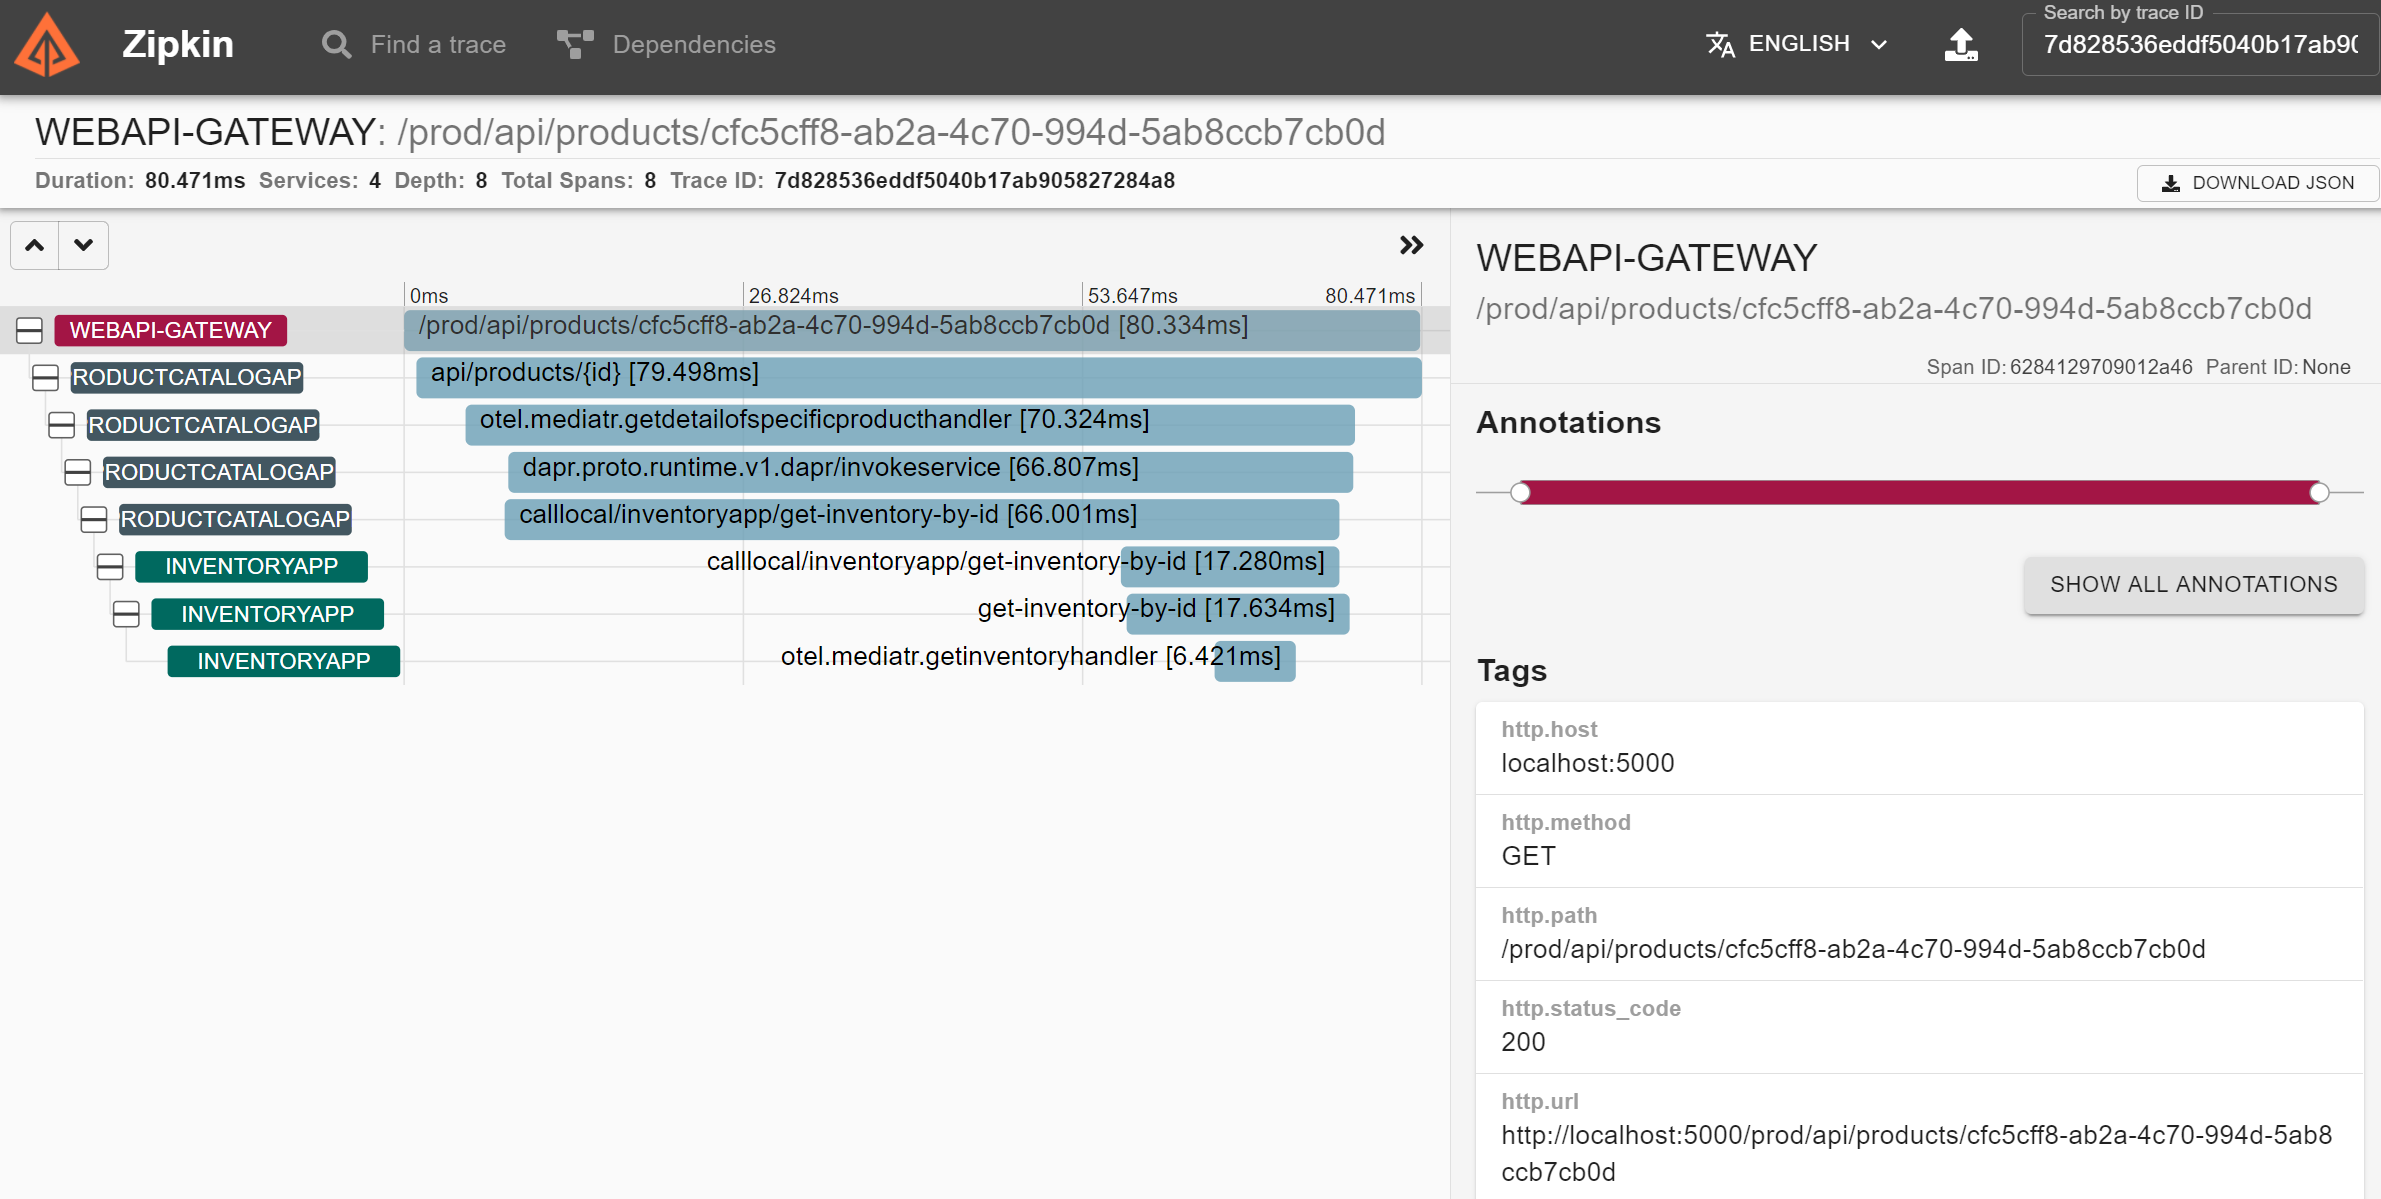Click the Find a trace search icon

337,45
